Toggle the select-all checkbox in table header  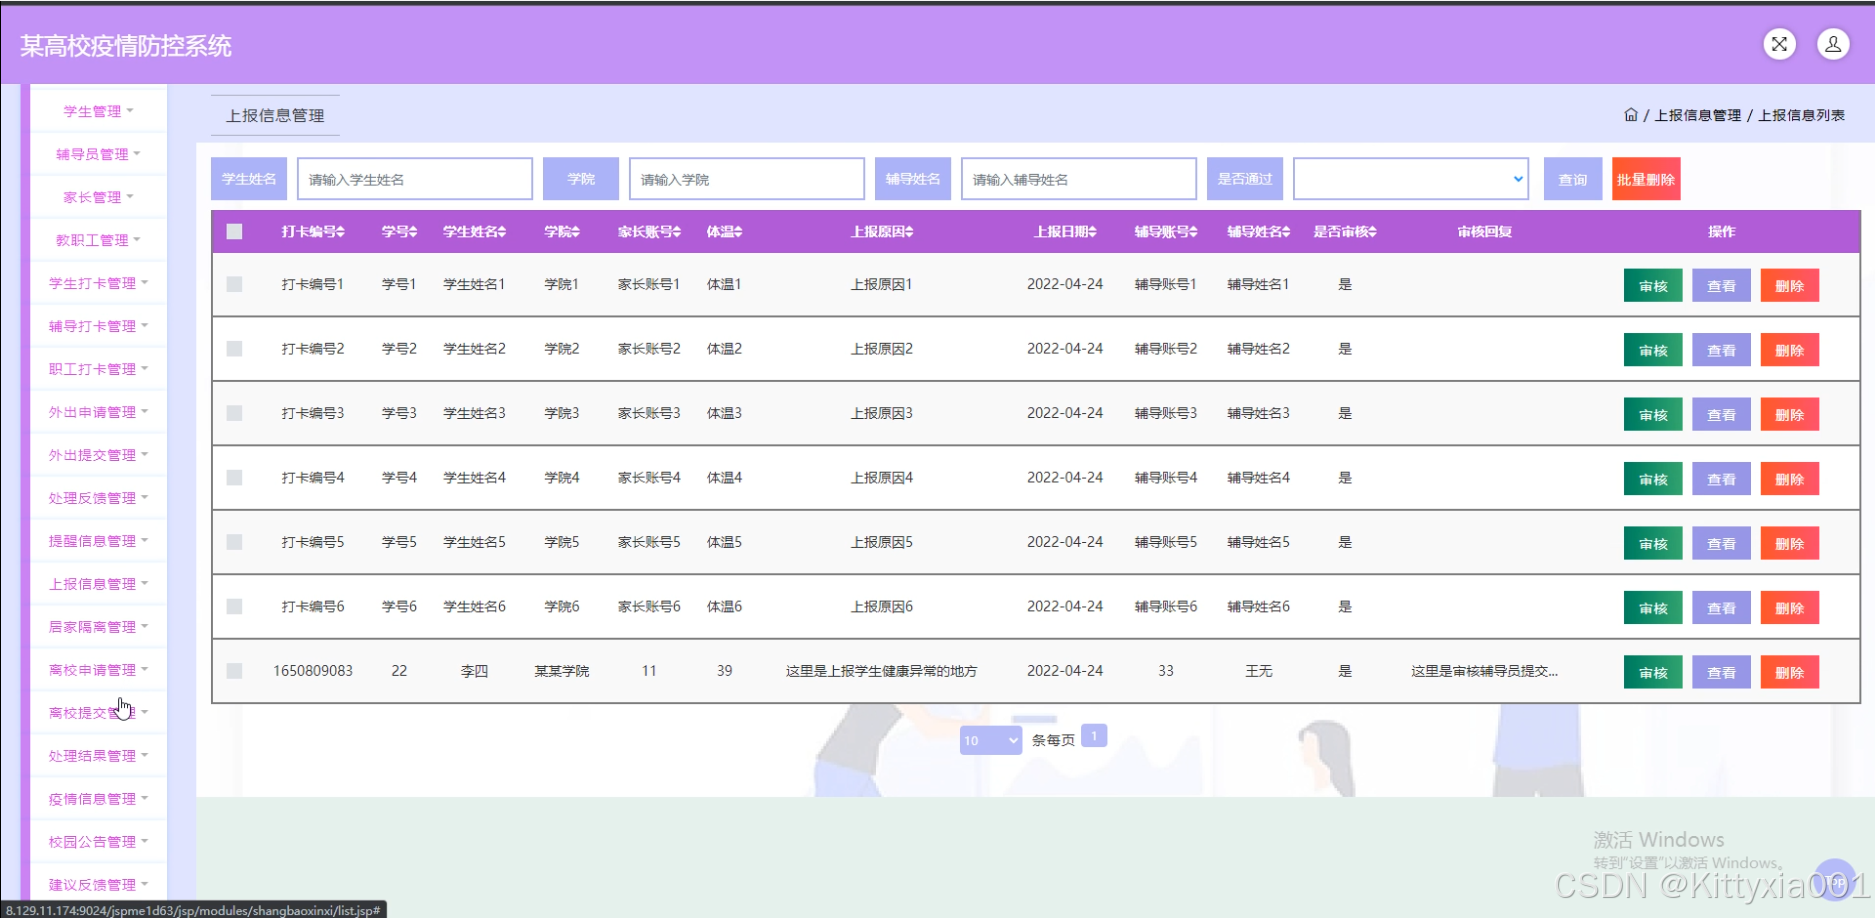pyautogui.click(x=234, y=232)
